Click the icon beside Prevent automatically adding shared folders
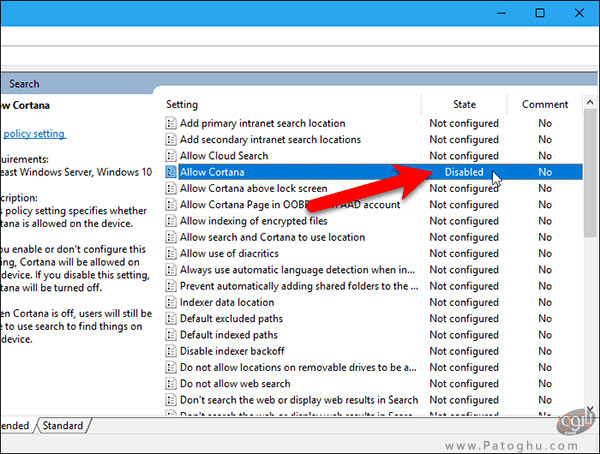This screenshot has height=454, width=600. point(171,286)
